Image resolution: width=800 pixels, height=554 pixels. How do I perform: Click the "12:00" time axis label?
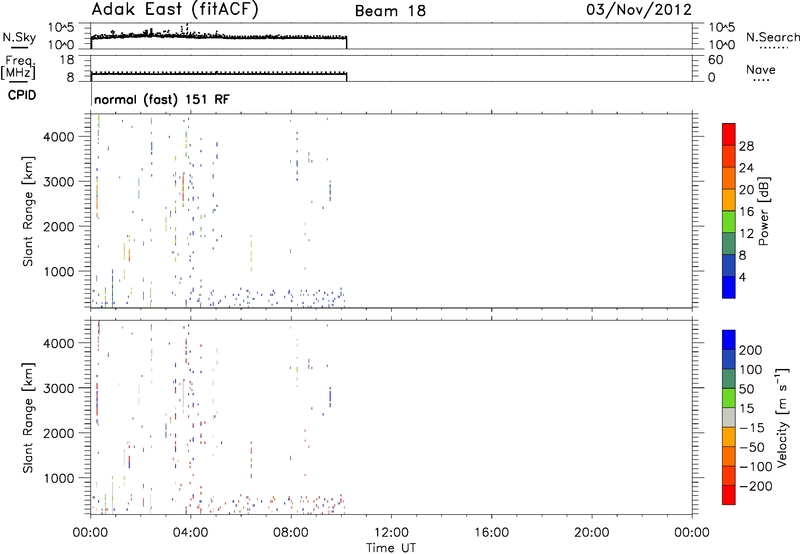391,533
